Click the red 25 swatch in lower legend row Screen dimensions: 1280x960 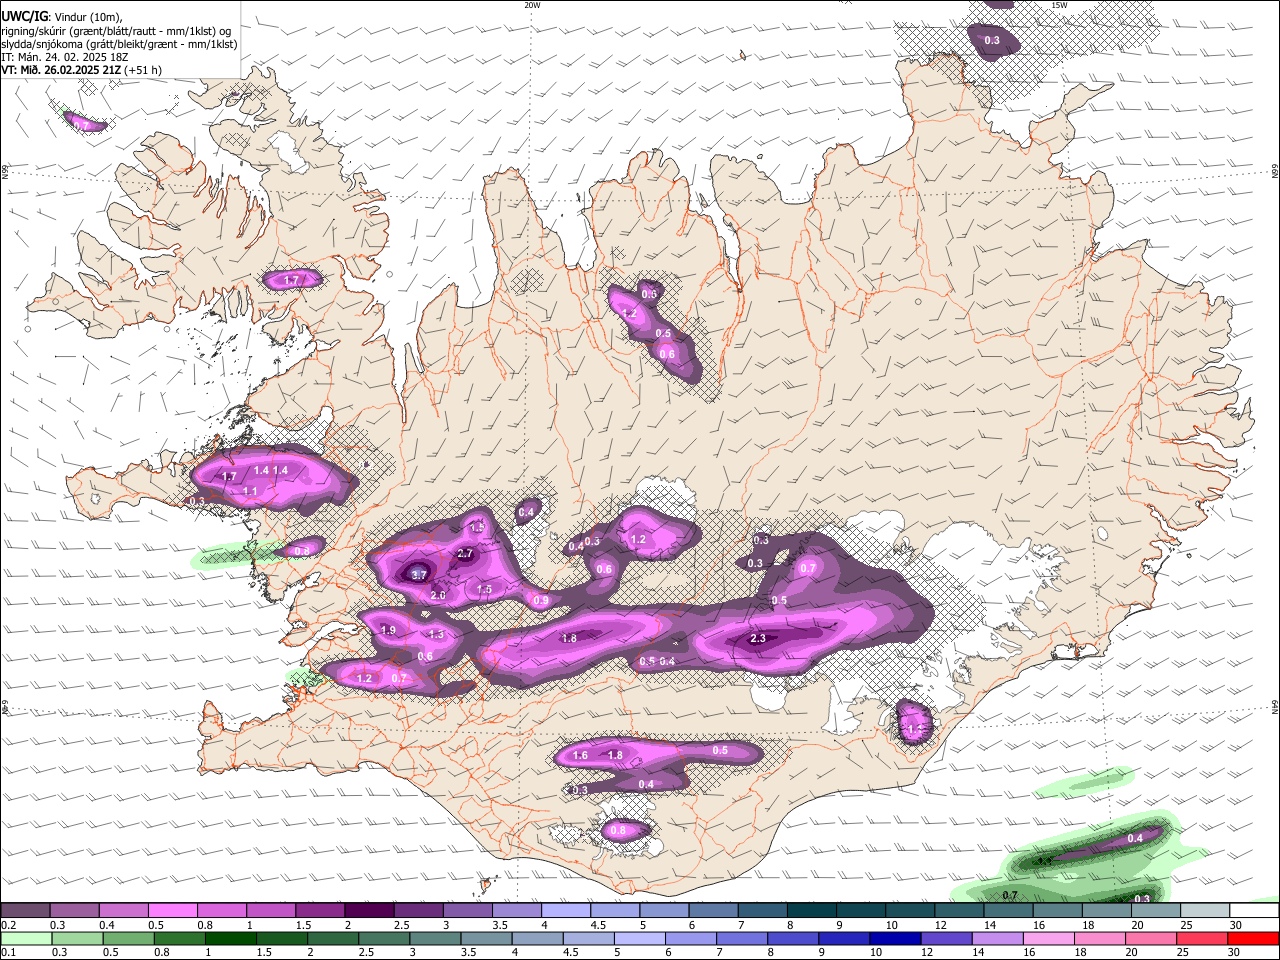(1203, 939)
